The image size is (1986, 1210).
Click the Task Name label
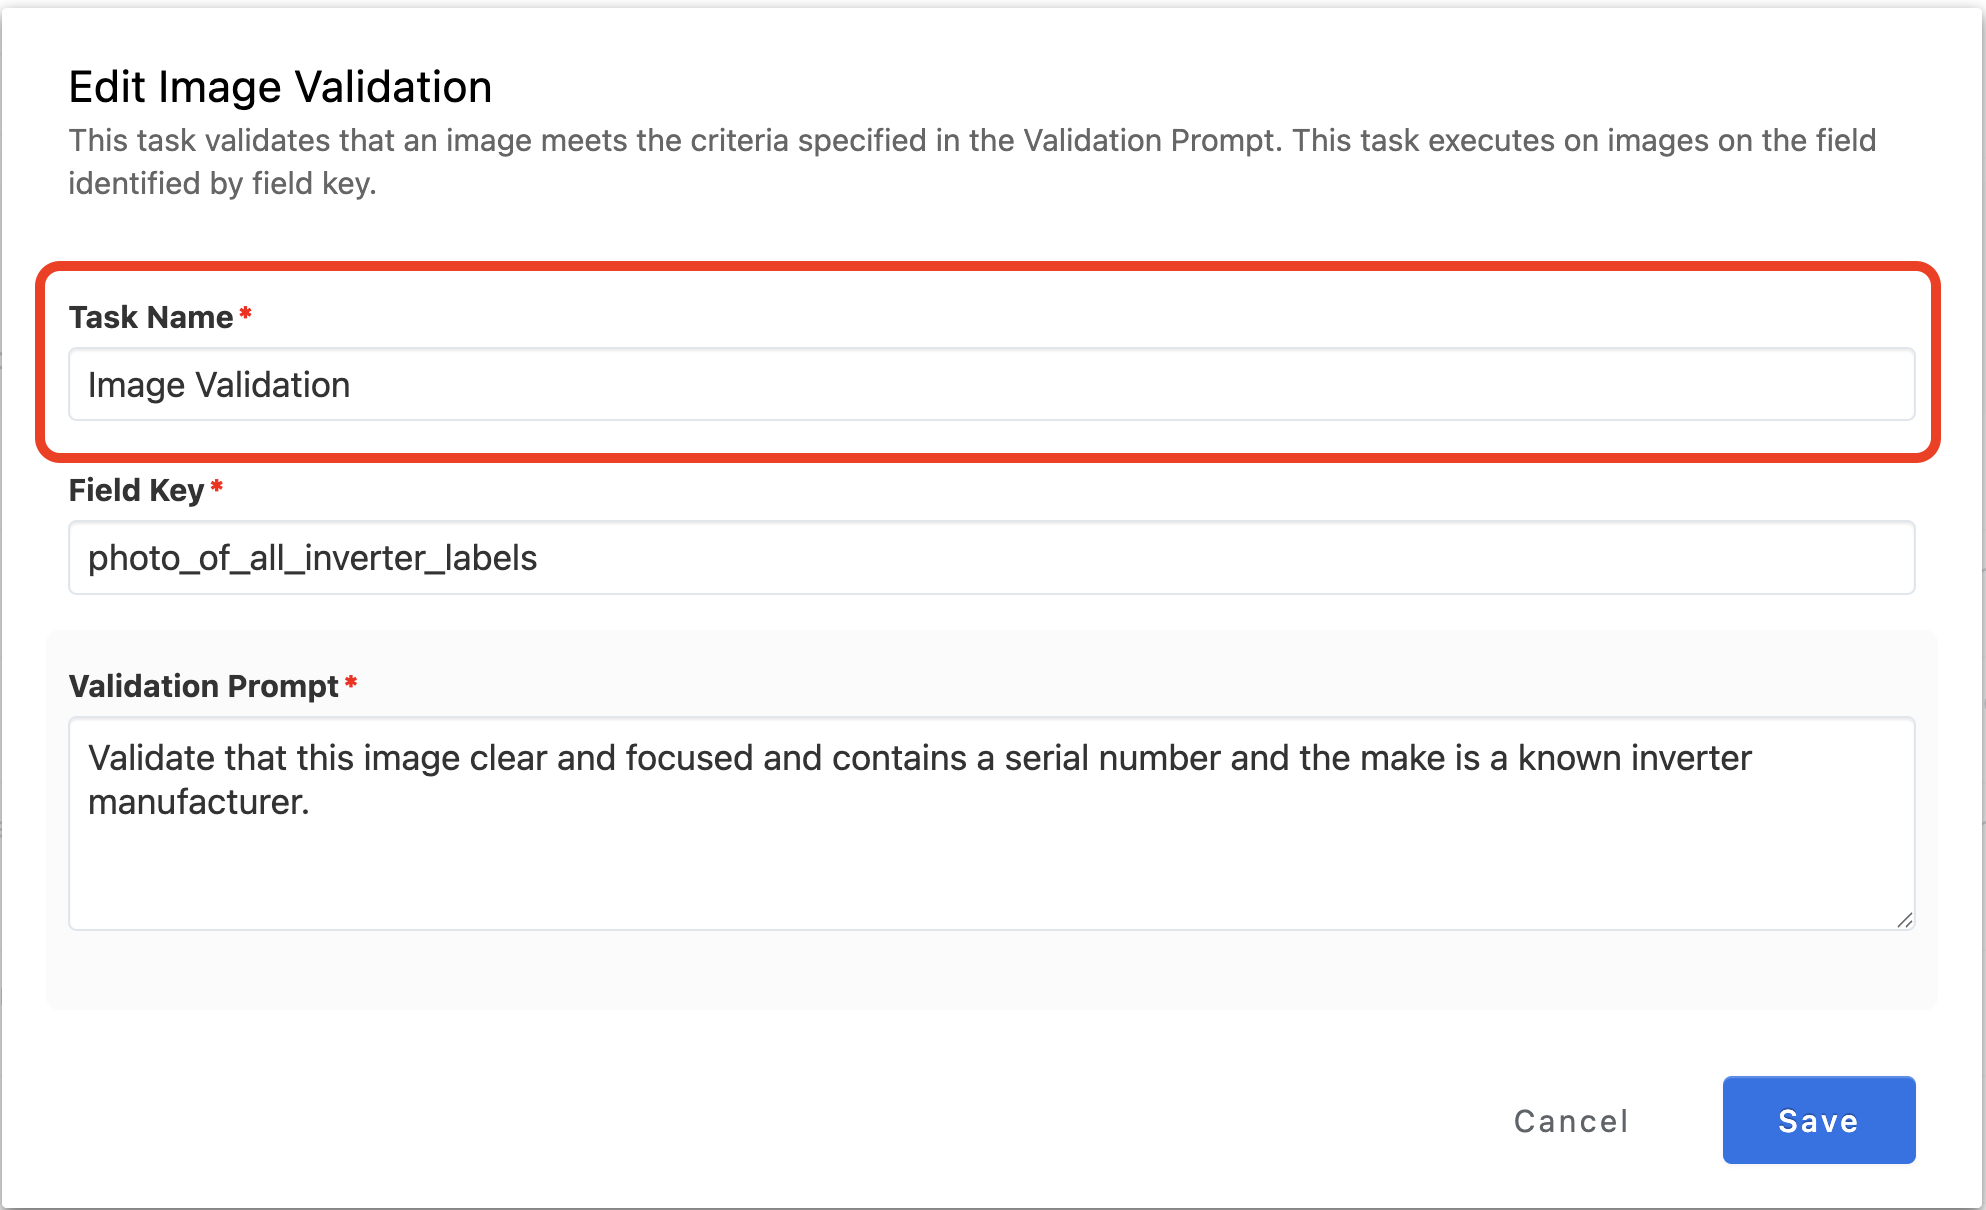pyautogui.click(x=151, y=317)
